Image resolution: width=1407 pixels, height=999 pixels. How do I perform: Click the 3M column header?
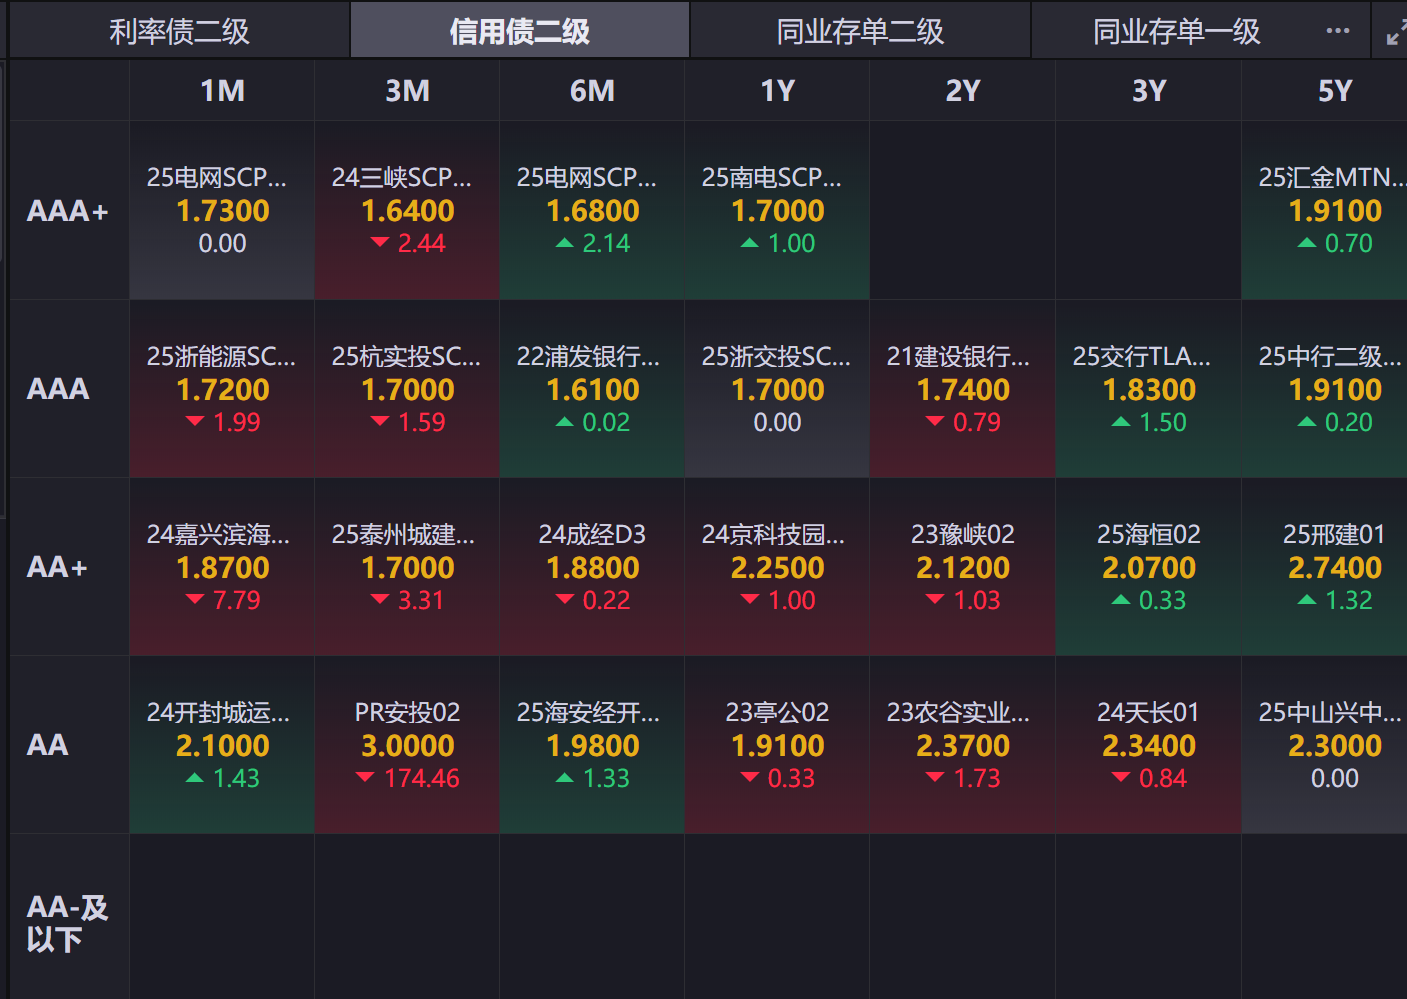pos(407,91)
